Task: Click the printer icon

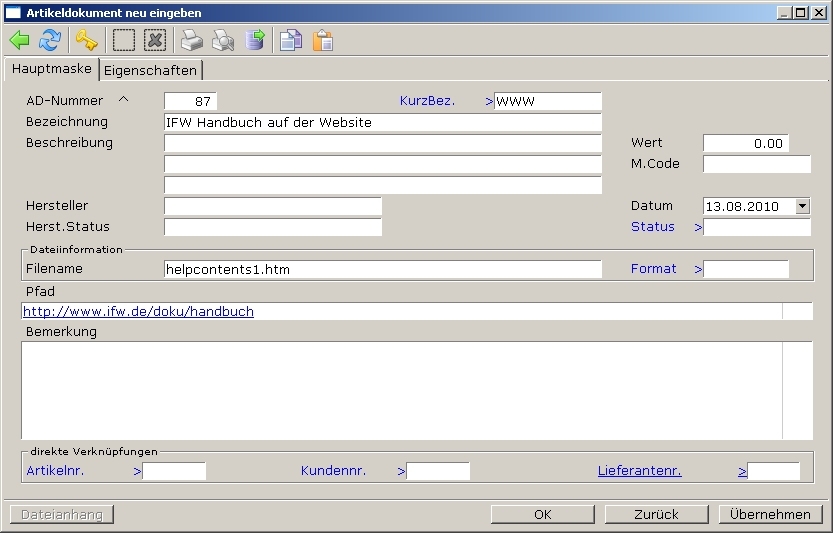Action: point(192,40)
